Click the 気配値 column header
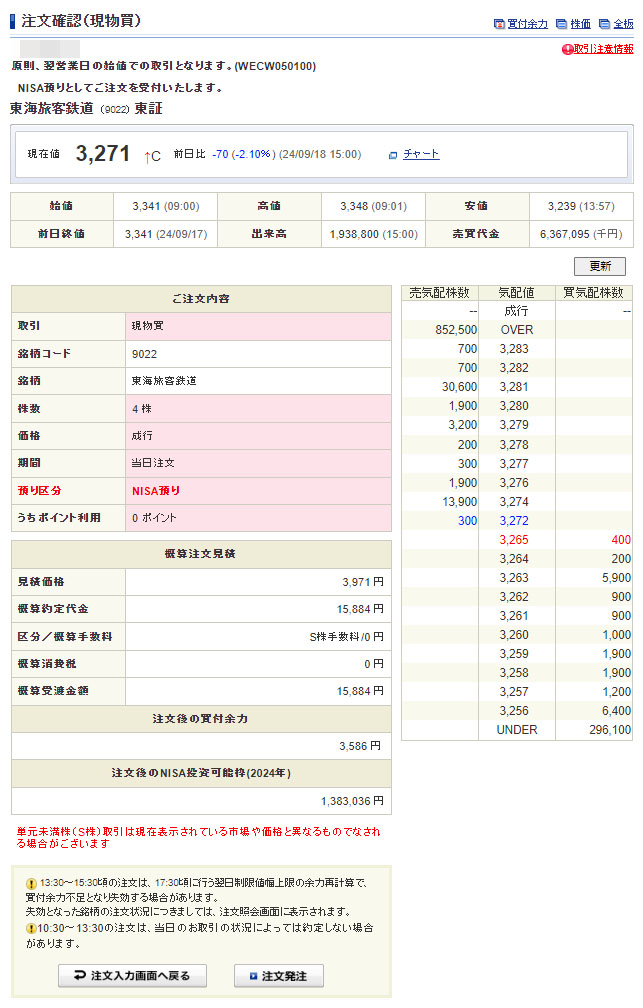 pyautogui.click(x=517, y=293)
